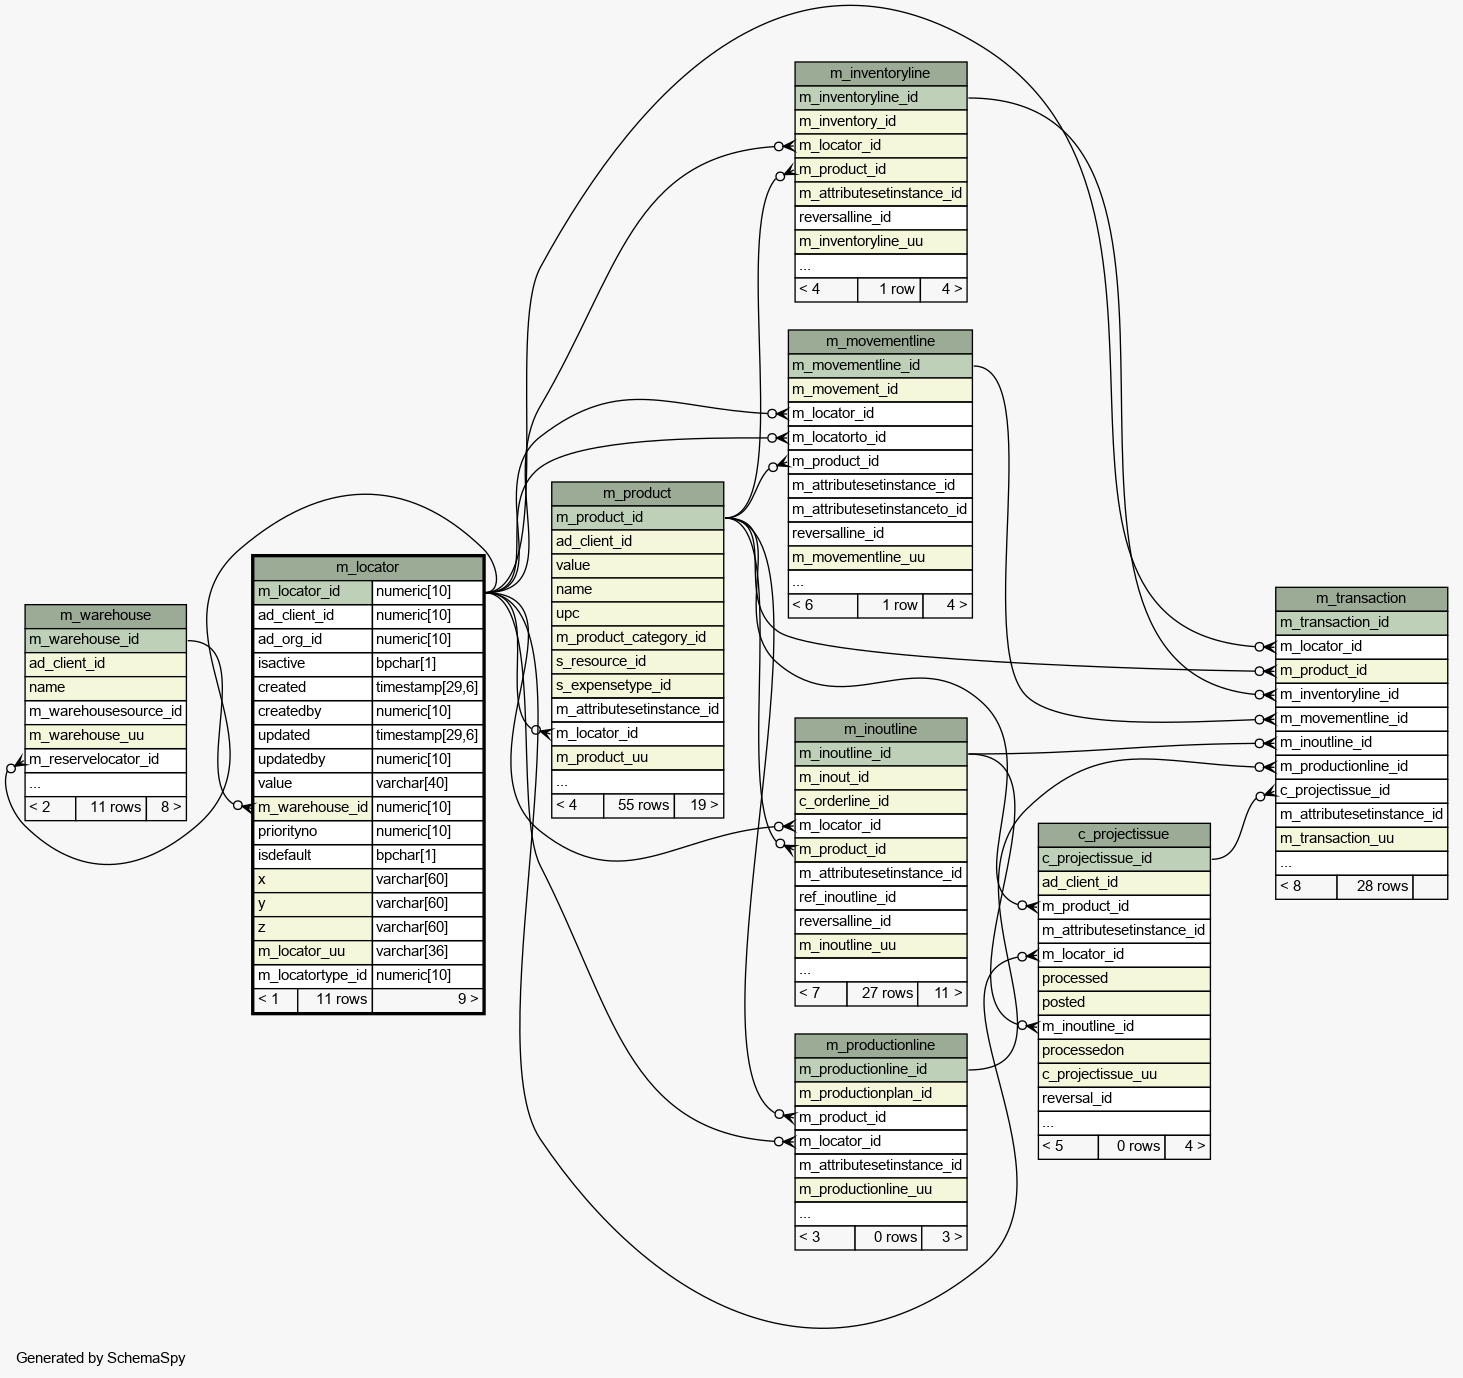Click 'varchar[40]' type for value
This screenshot has width=1463, height=1378.
[x=427, y=783]
